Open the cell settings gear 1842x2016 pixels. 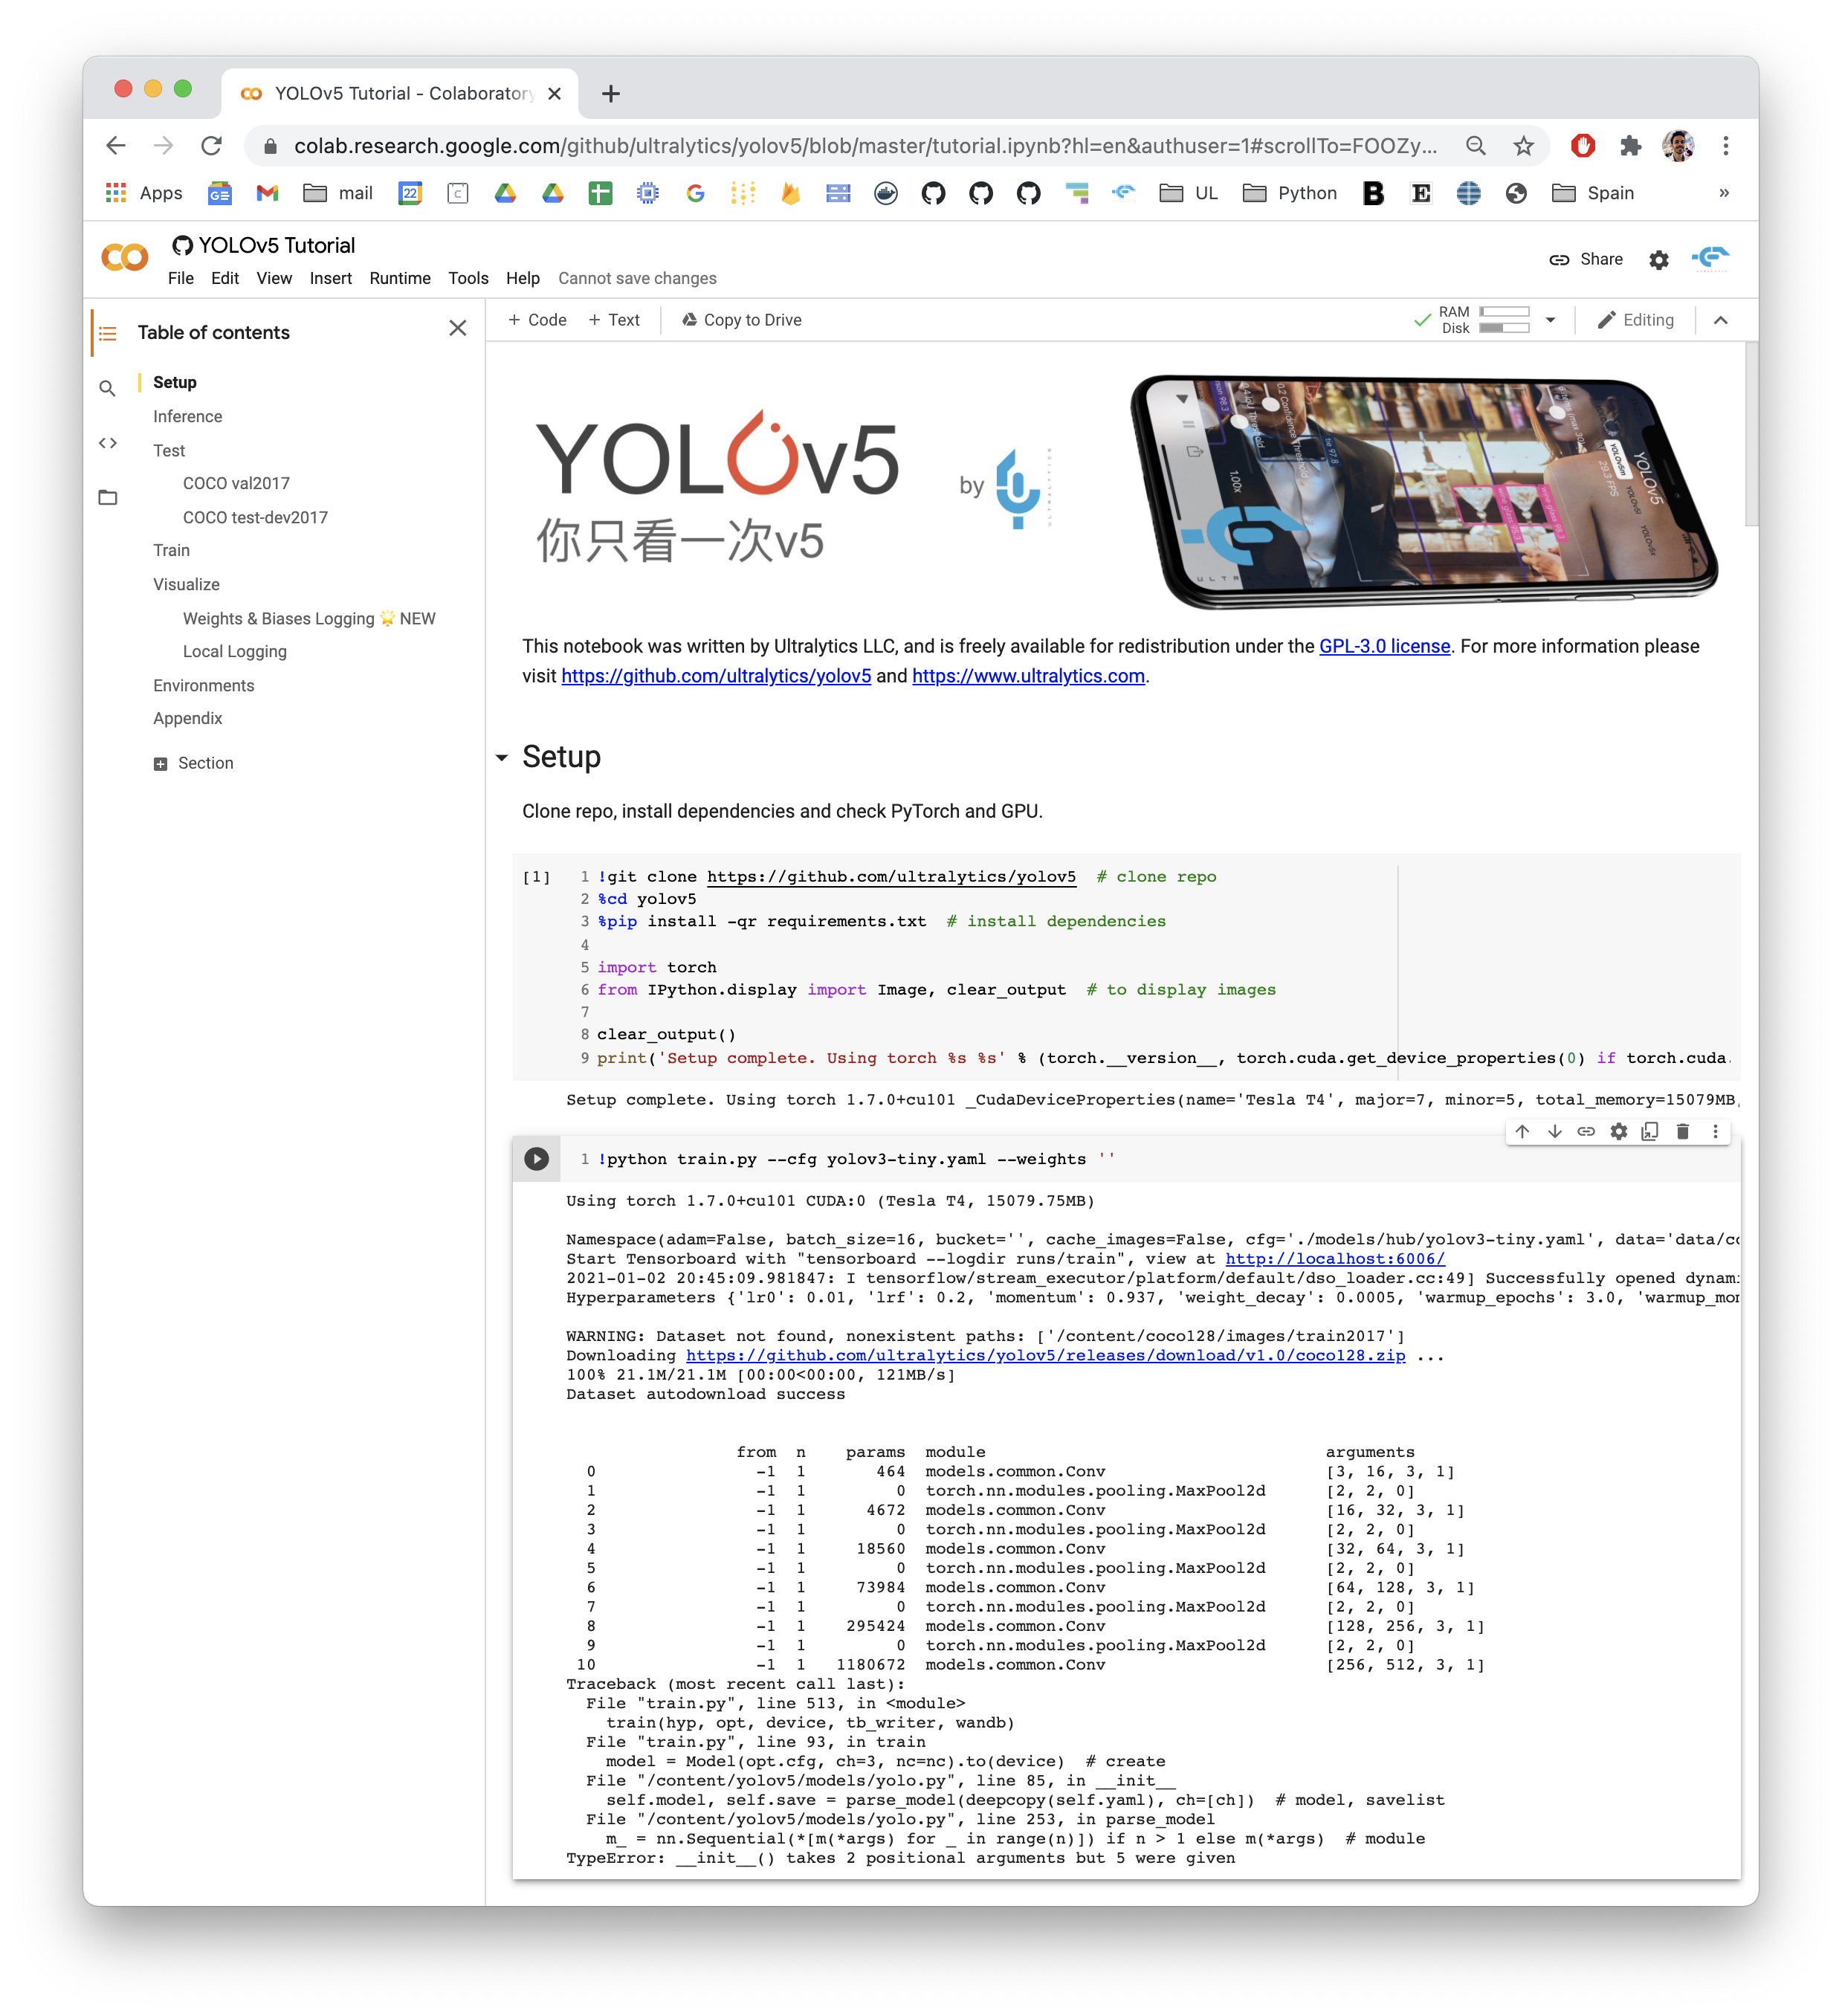[x=1618, y=1131]
